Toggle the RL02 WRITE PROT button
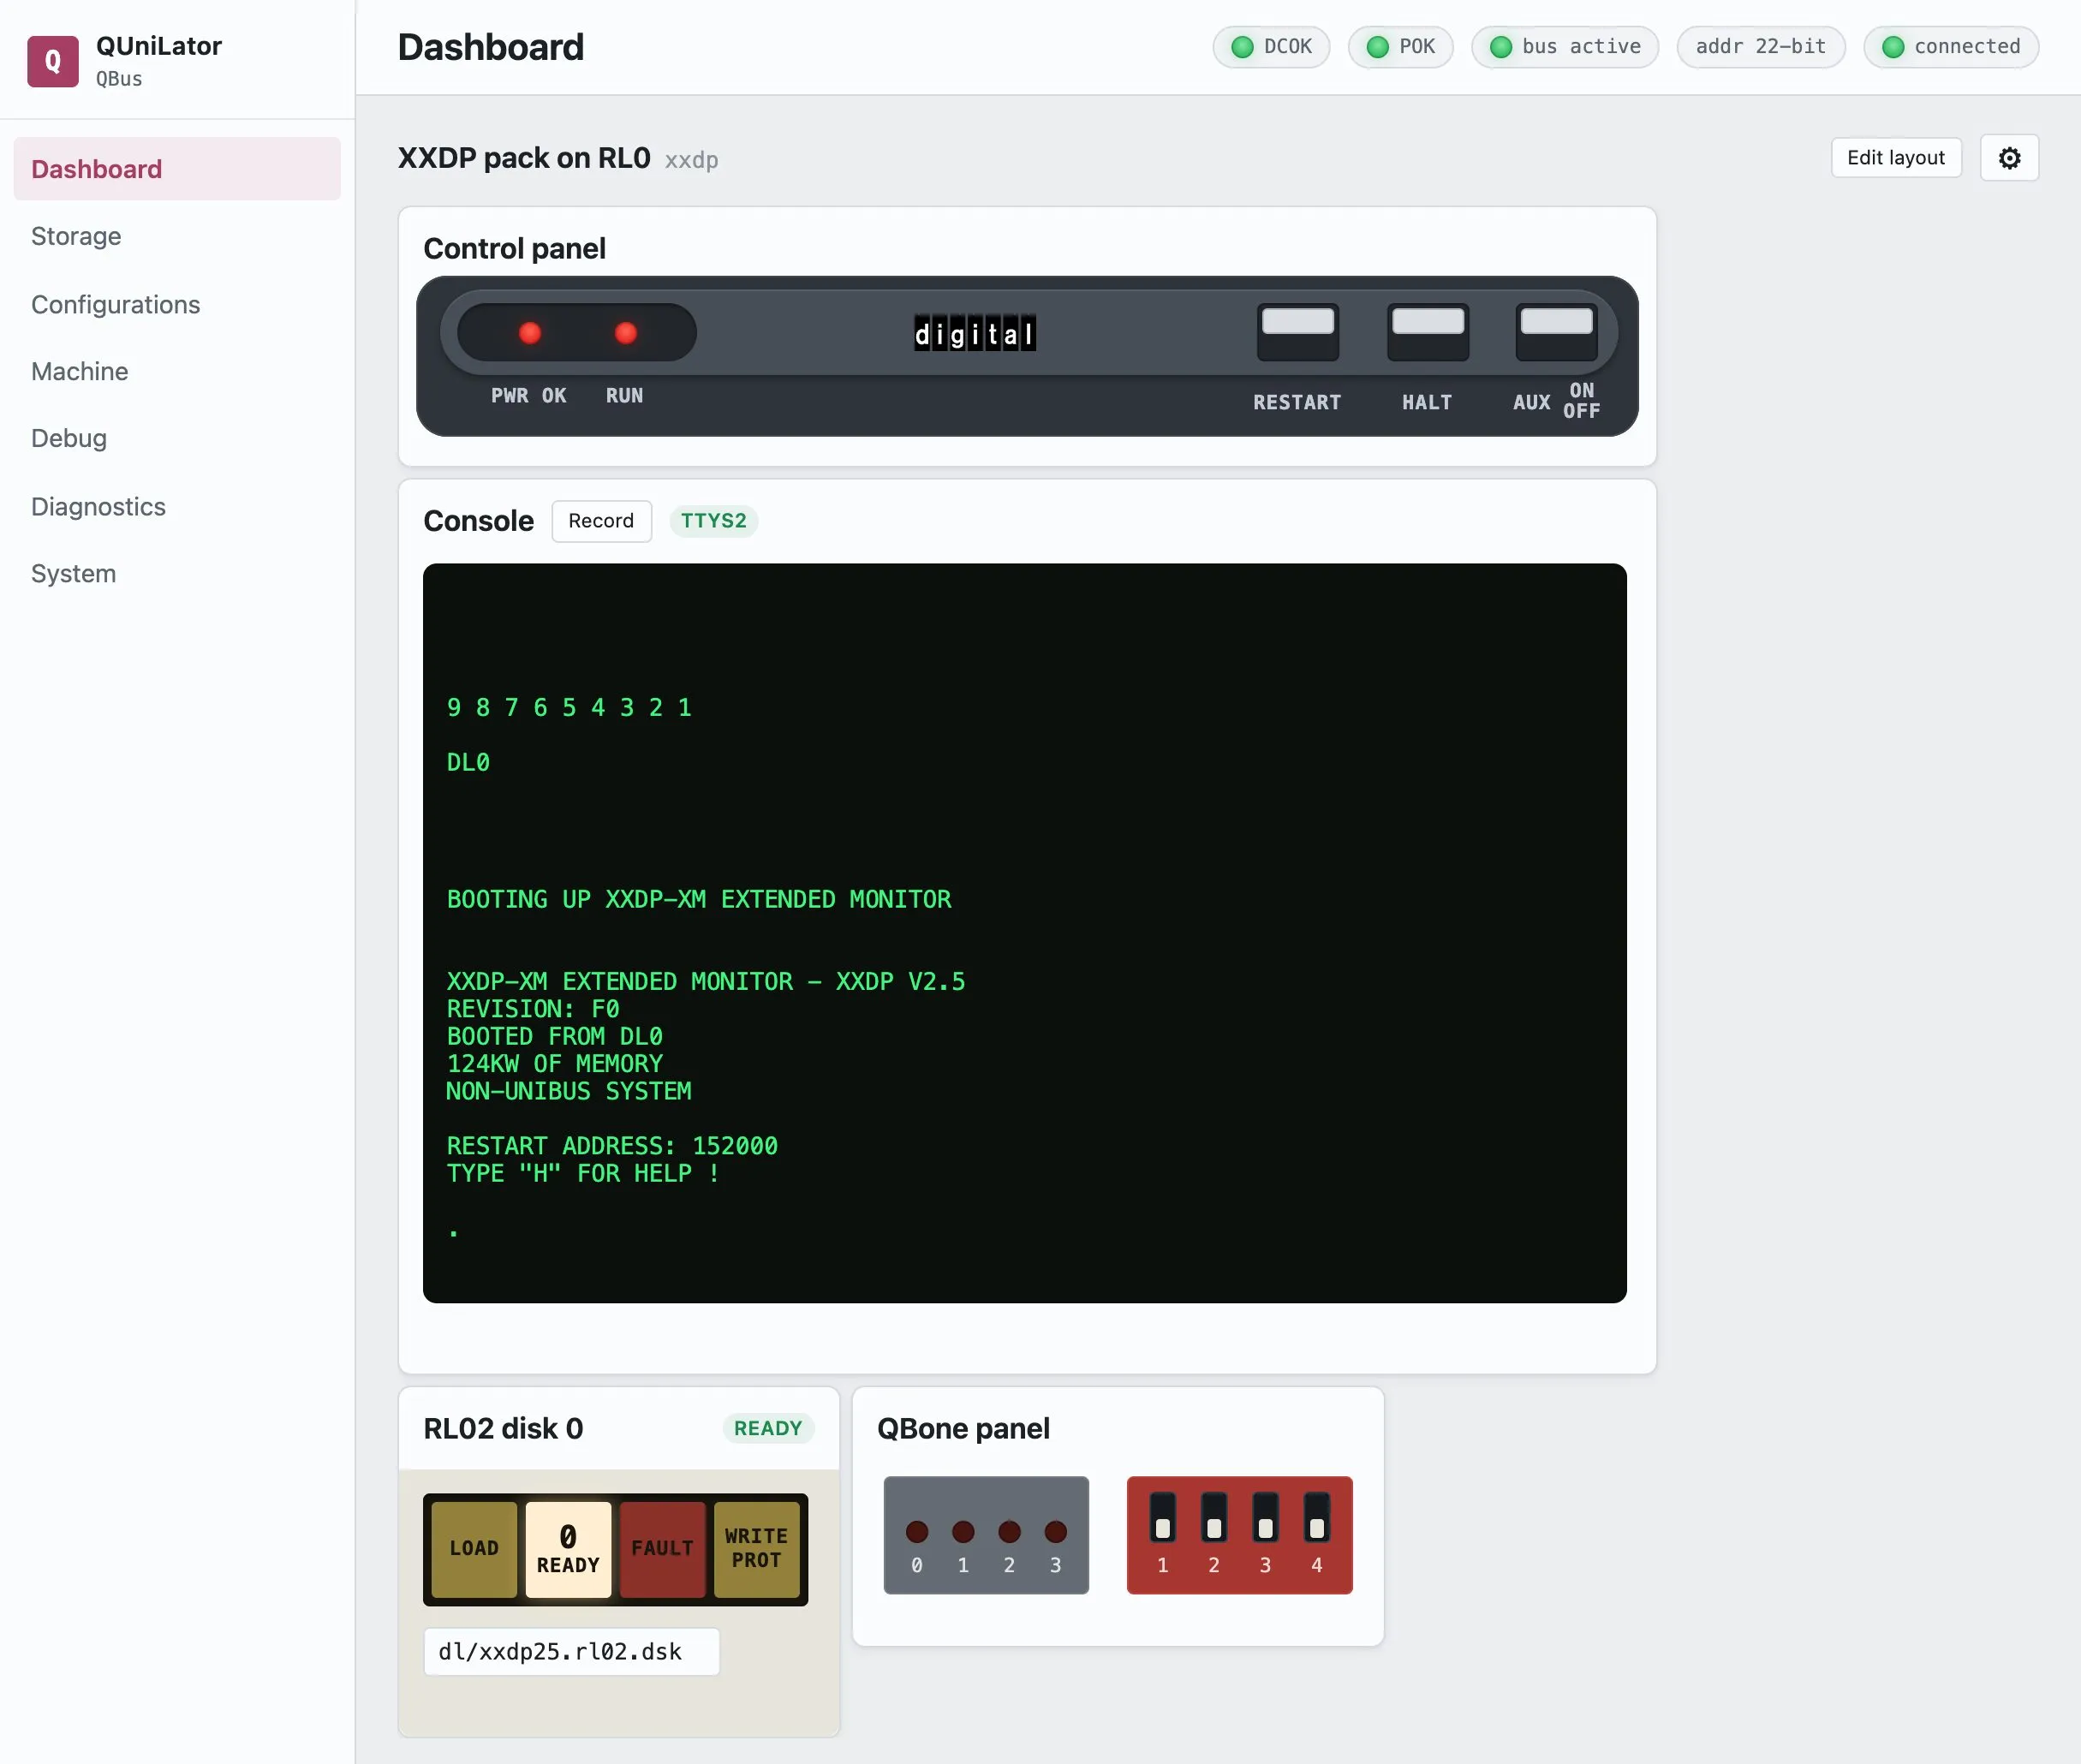The width and height of the screenshot is (2081, 1764). click(756, 1549)
